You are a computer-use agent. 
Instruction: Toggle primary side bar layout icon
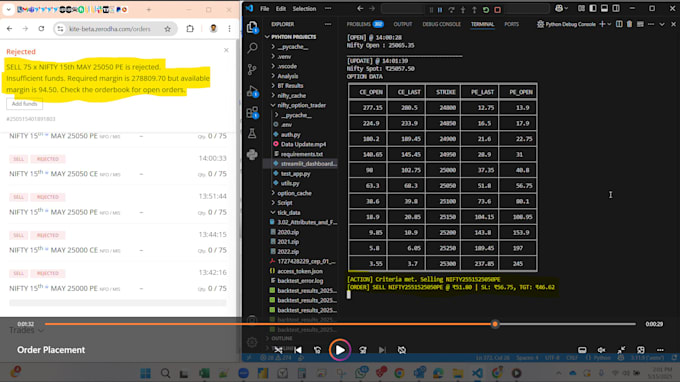coord(593,9)
